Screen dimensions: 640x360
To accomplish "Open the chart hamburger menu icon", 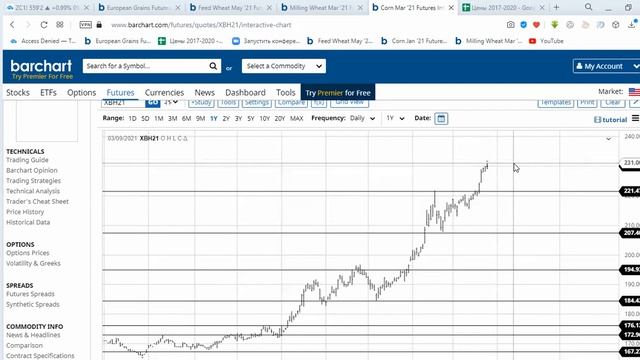I will [x=636, y=118].
